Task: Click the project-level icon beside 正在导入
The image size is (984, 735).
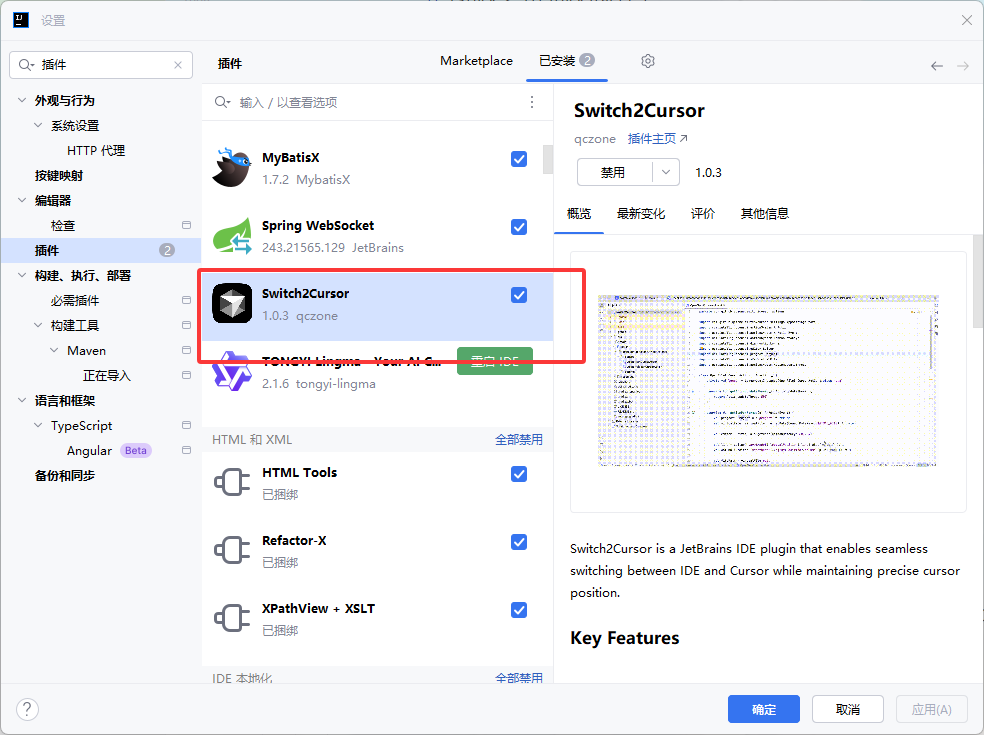Action: (x=186, y=375)
